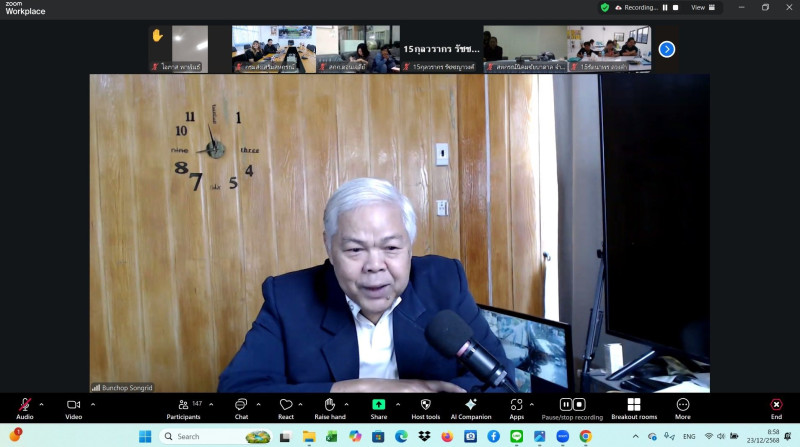Click the red End meeting button
The height and width of the screenshot is (447, 800).
tap(776, 406)
